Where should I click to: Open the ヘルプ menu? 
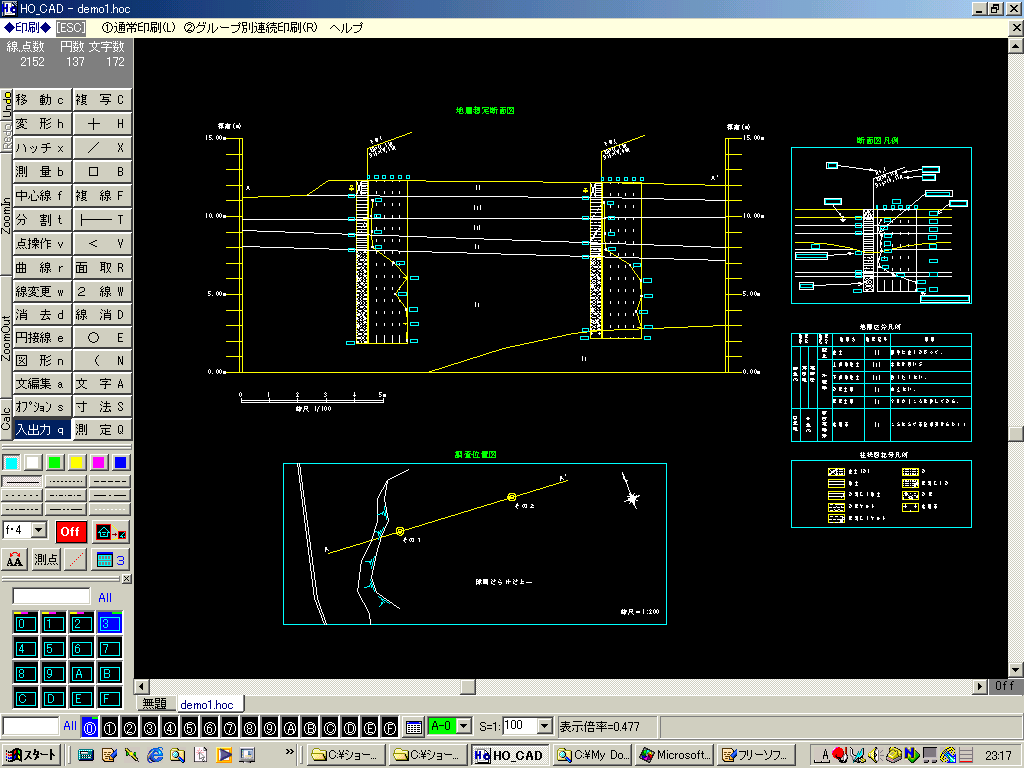click(347, 28)
